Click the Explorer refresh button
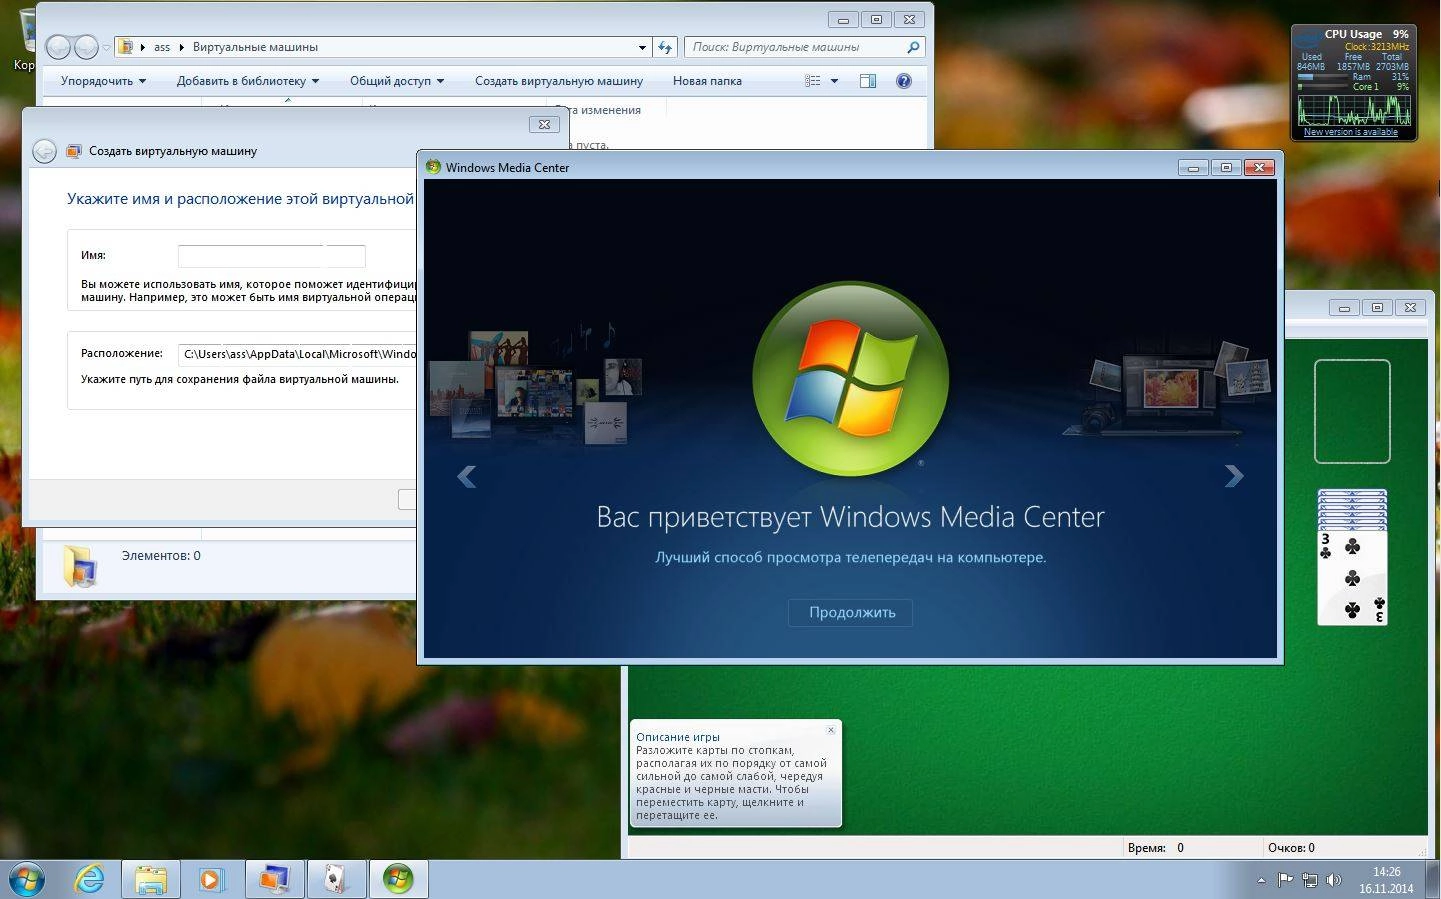1441x899 pixels. pos(665,47)
